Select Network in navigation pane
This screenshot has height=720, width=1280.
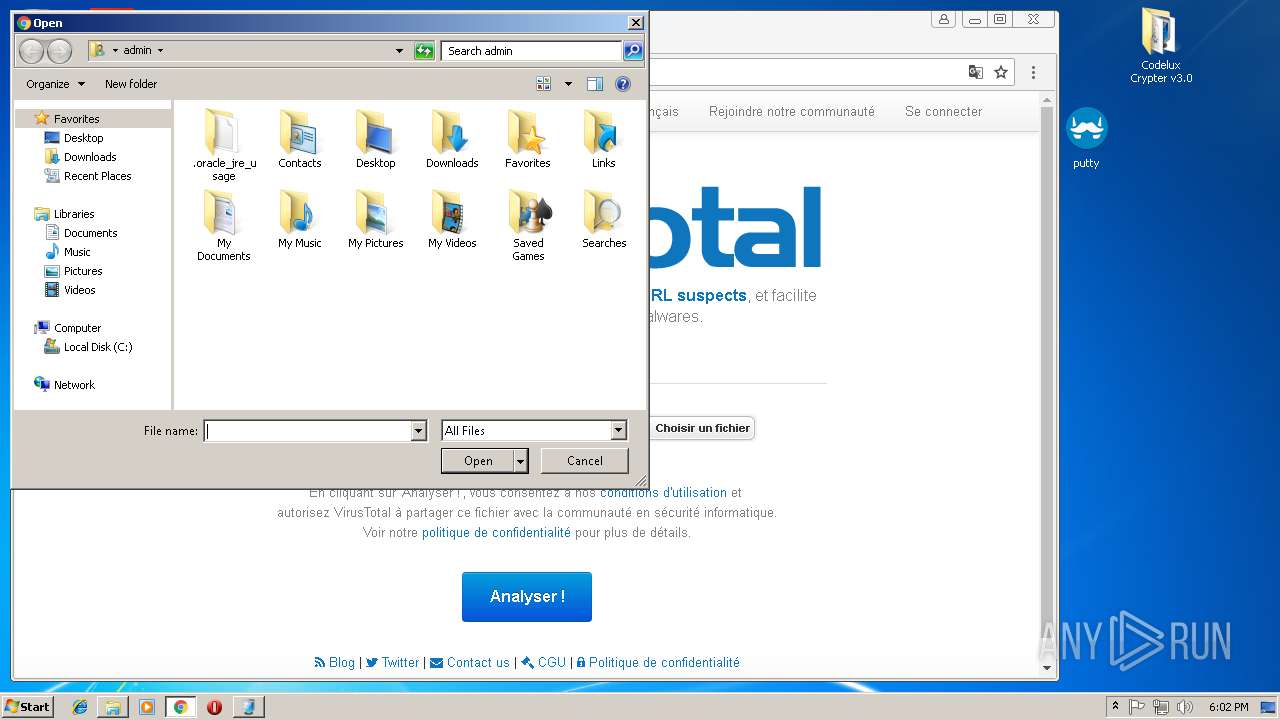point(74,385)
